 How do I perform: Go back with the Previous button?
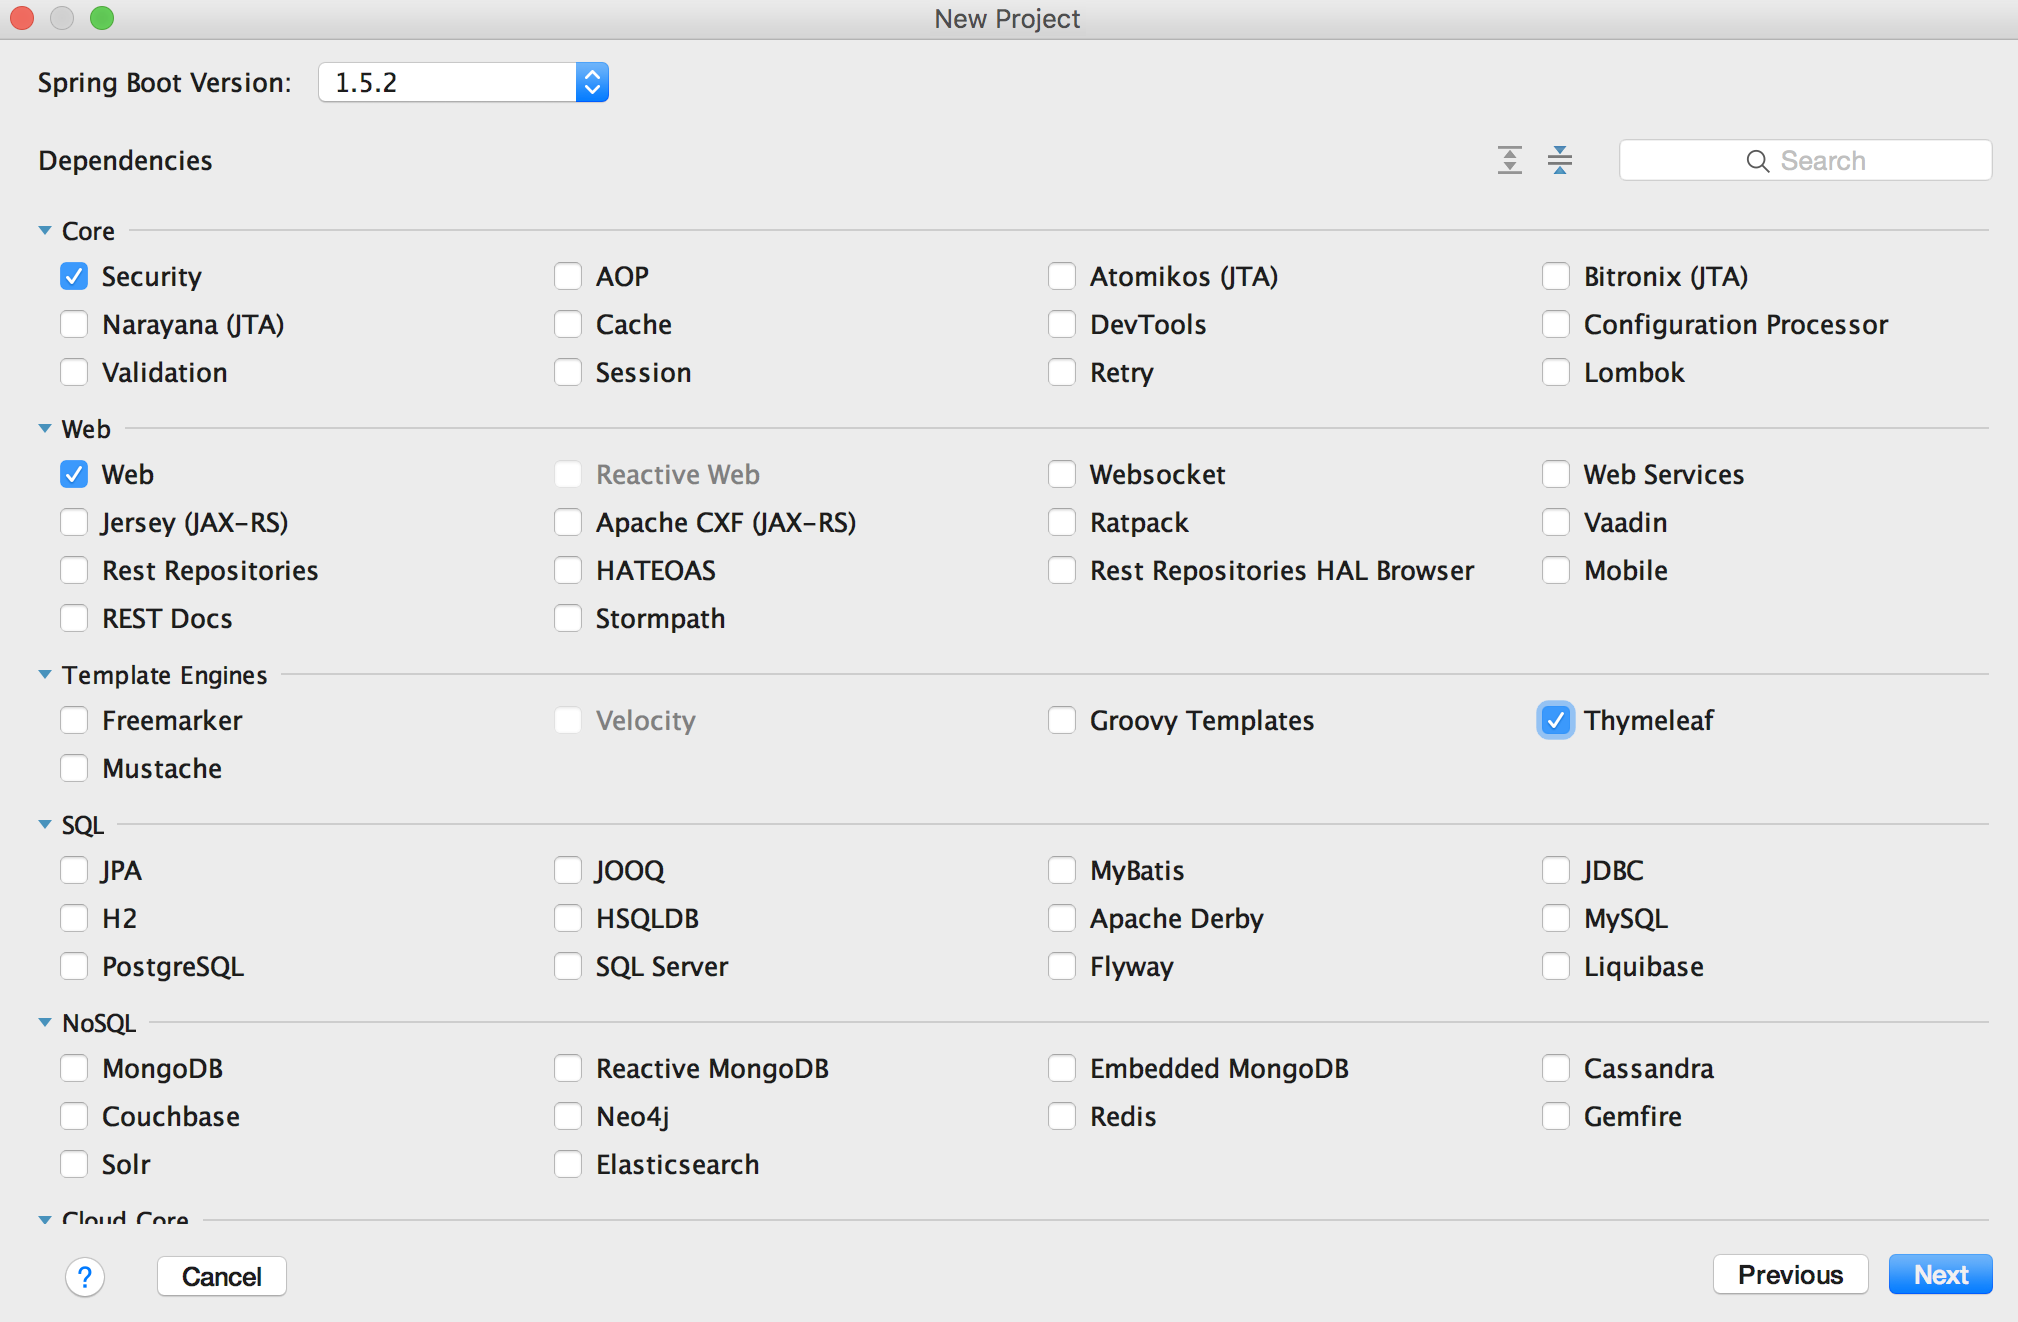1790,1275
